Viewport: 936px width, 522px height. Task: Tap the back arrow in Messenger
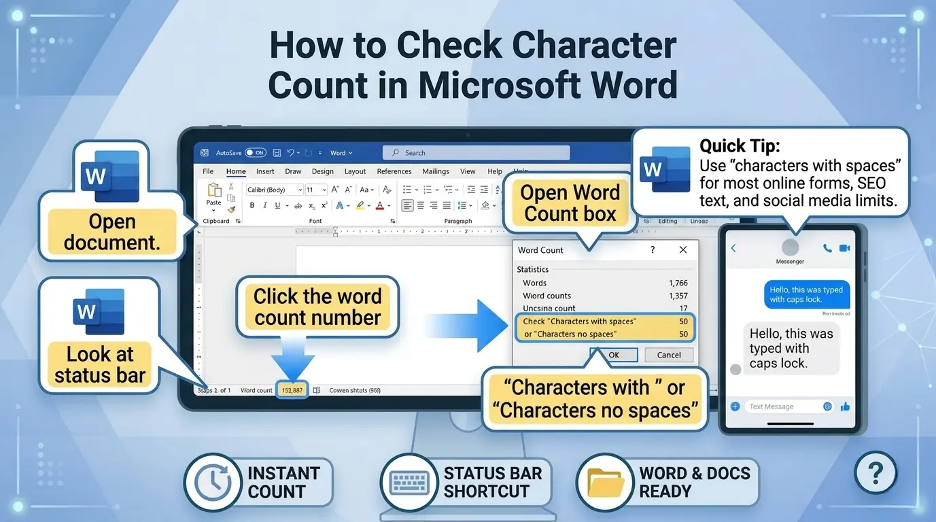pyautogui.click(x=734, y=248)
